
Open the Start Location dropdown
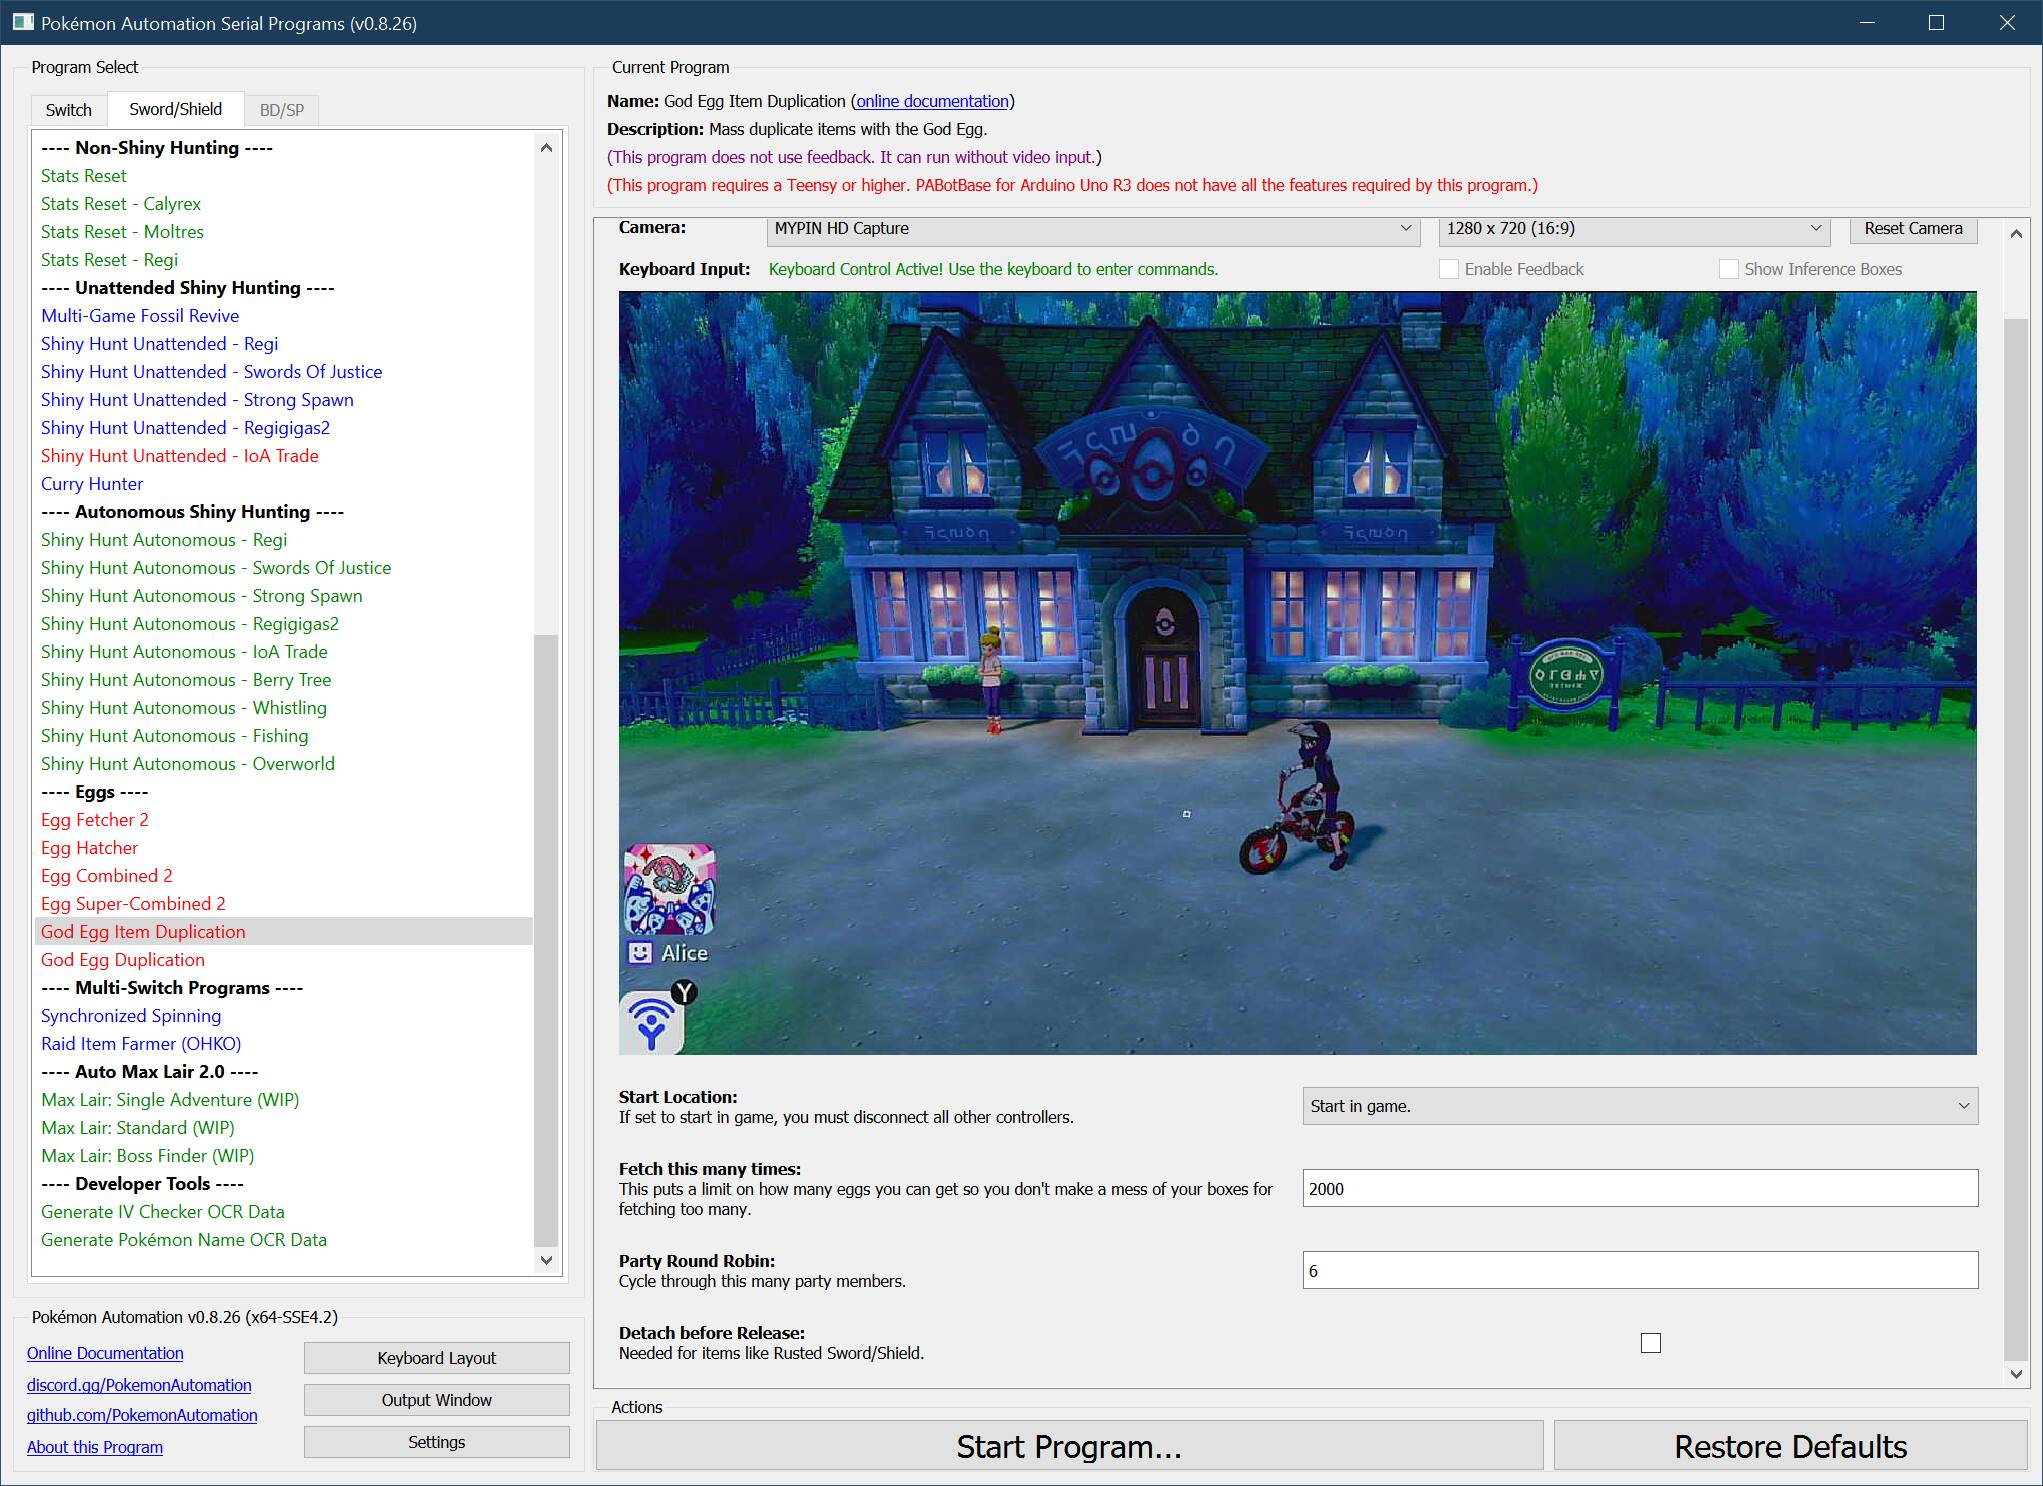point(1640,1106)
